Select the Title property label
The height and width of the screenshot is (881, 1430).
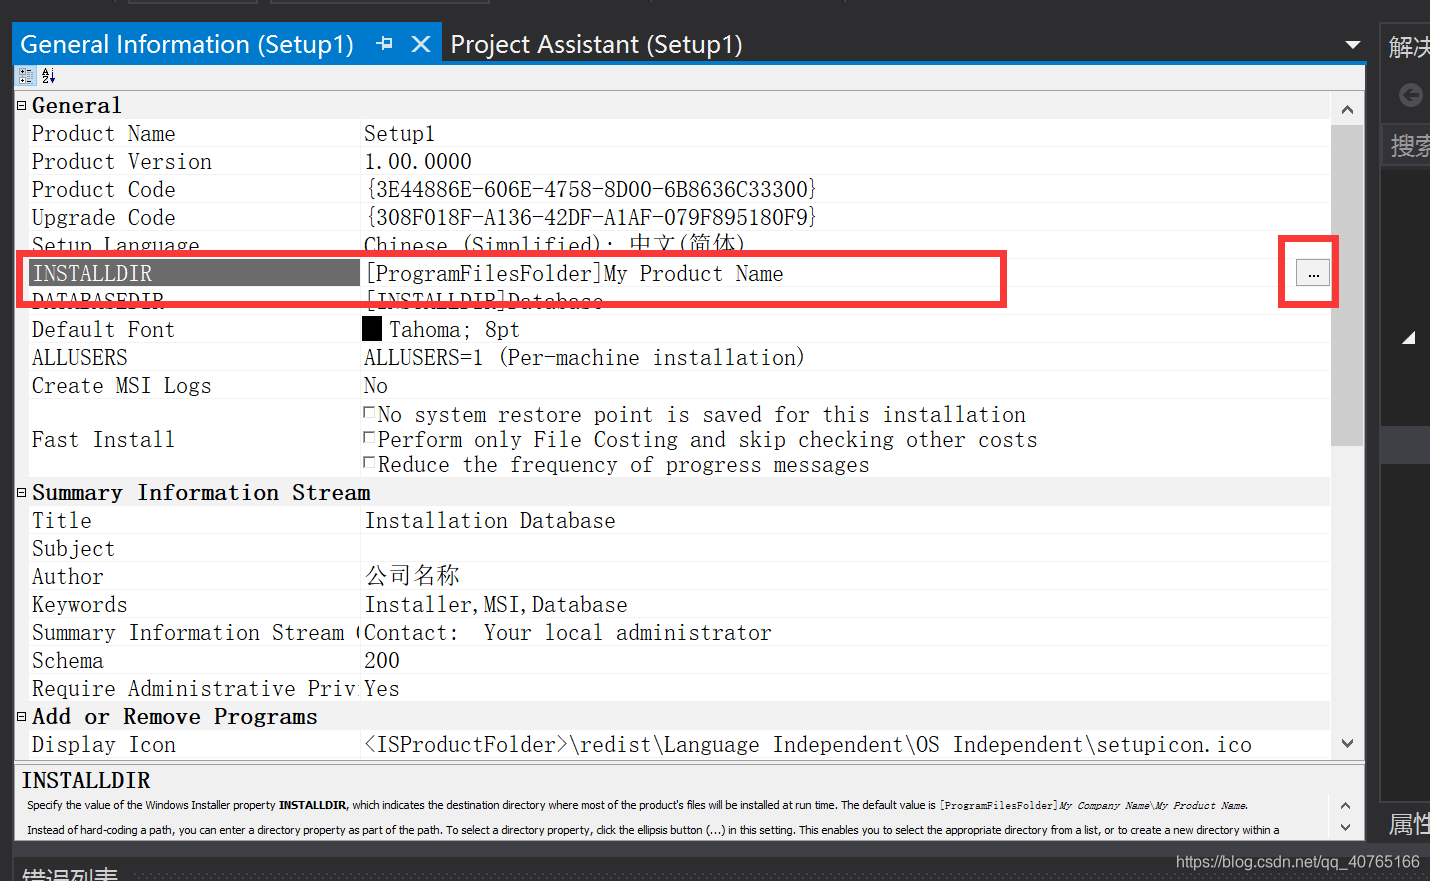pos(61,520)
